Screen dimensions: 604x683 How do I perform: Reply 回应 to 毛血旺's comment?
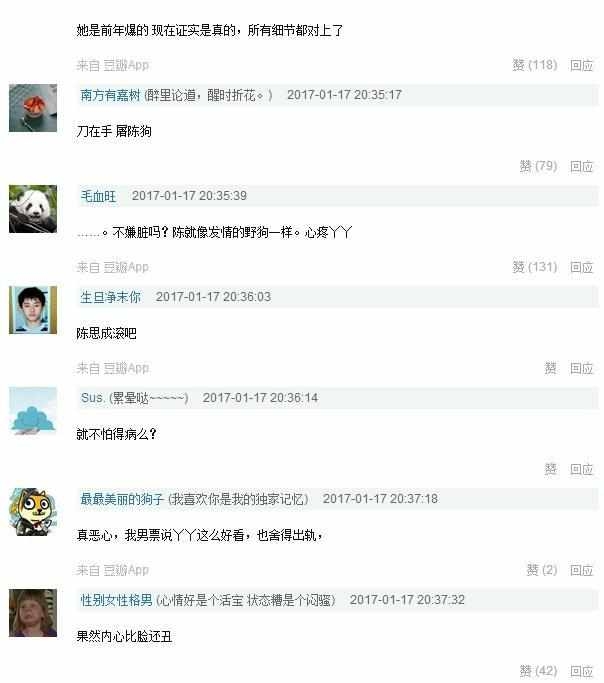(582, 267)
